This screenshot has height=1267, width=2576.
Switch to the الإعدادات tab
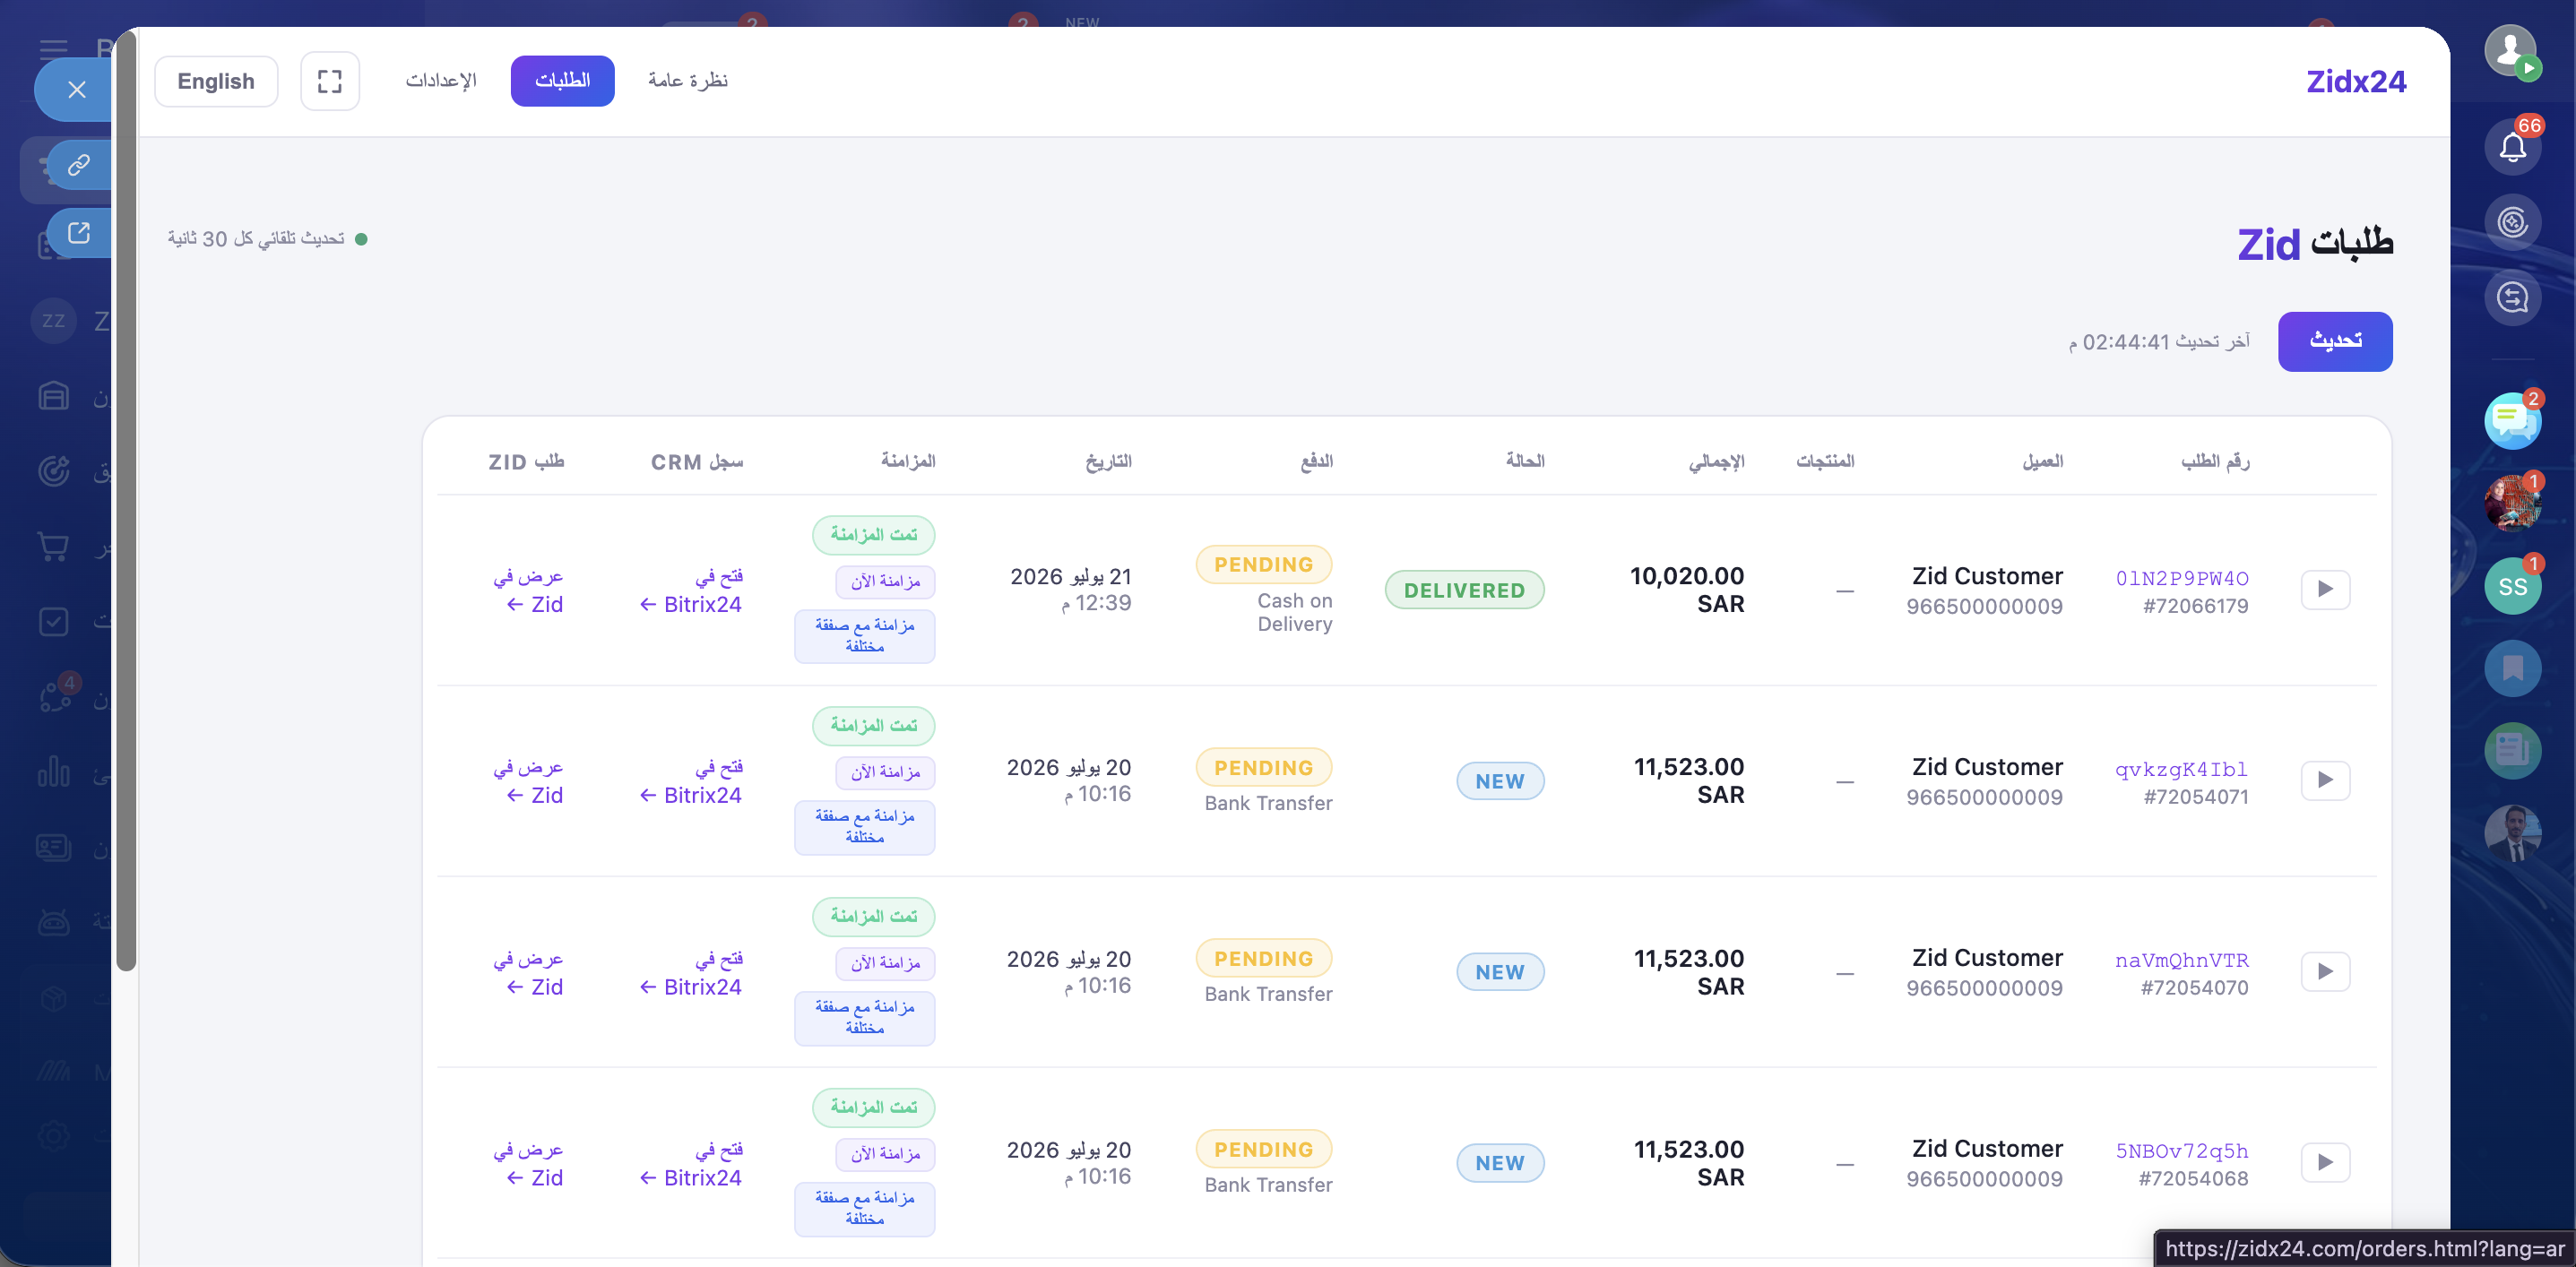tap(441, 81)
